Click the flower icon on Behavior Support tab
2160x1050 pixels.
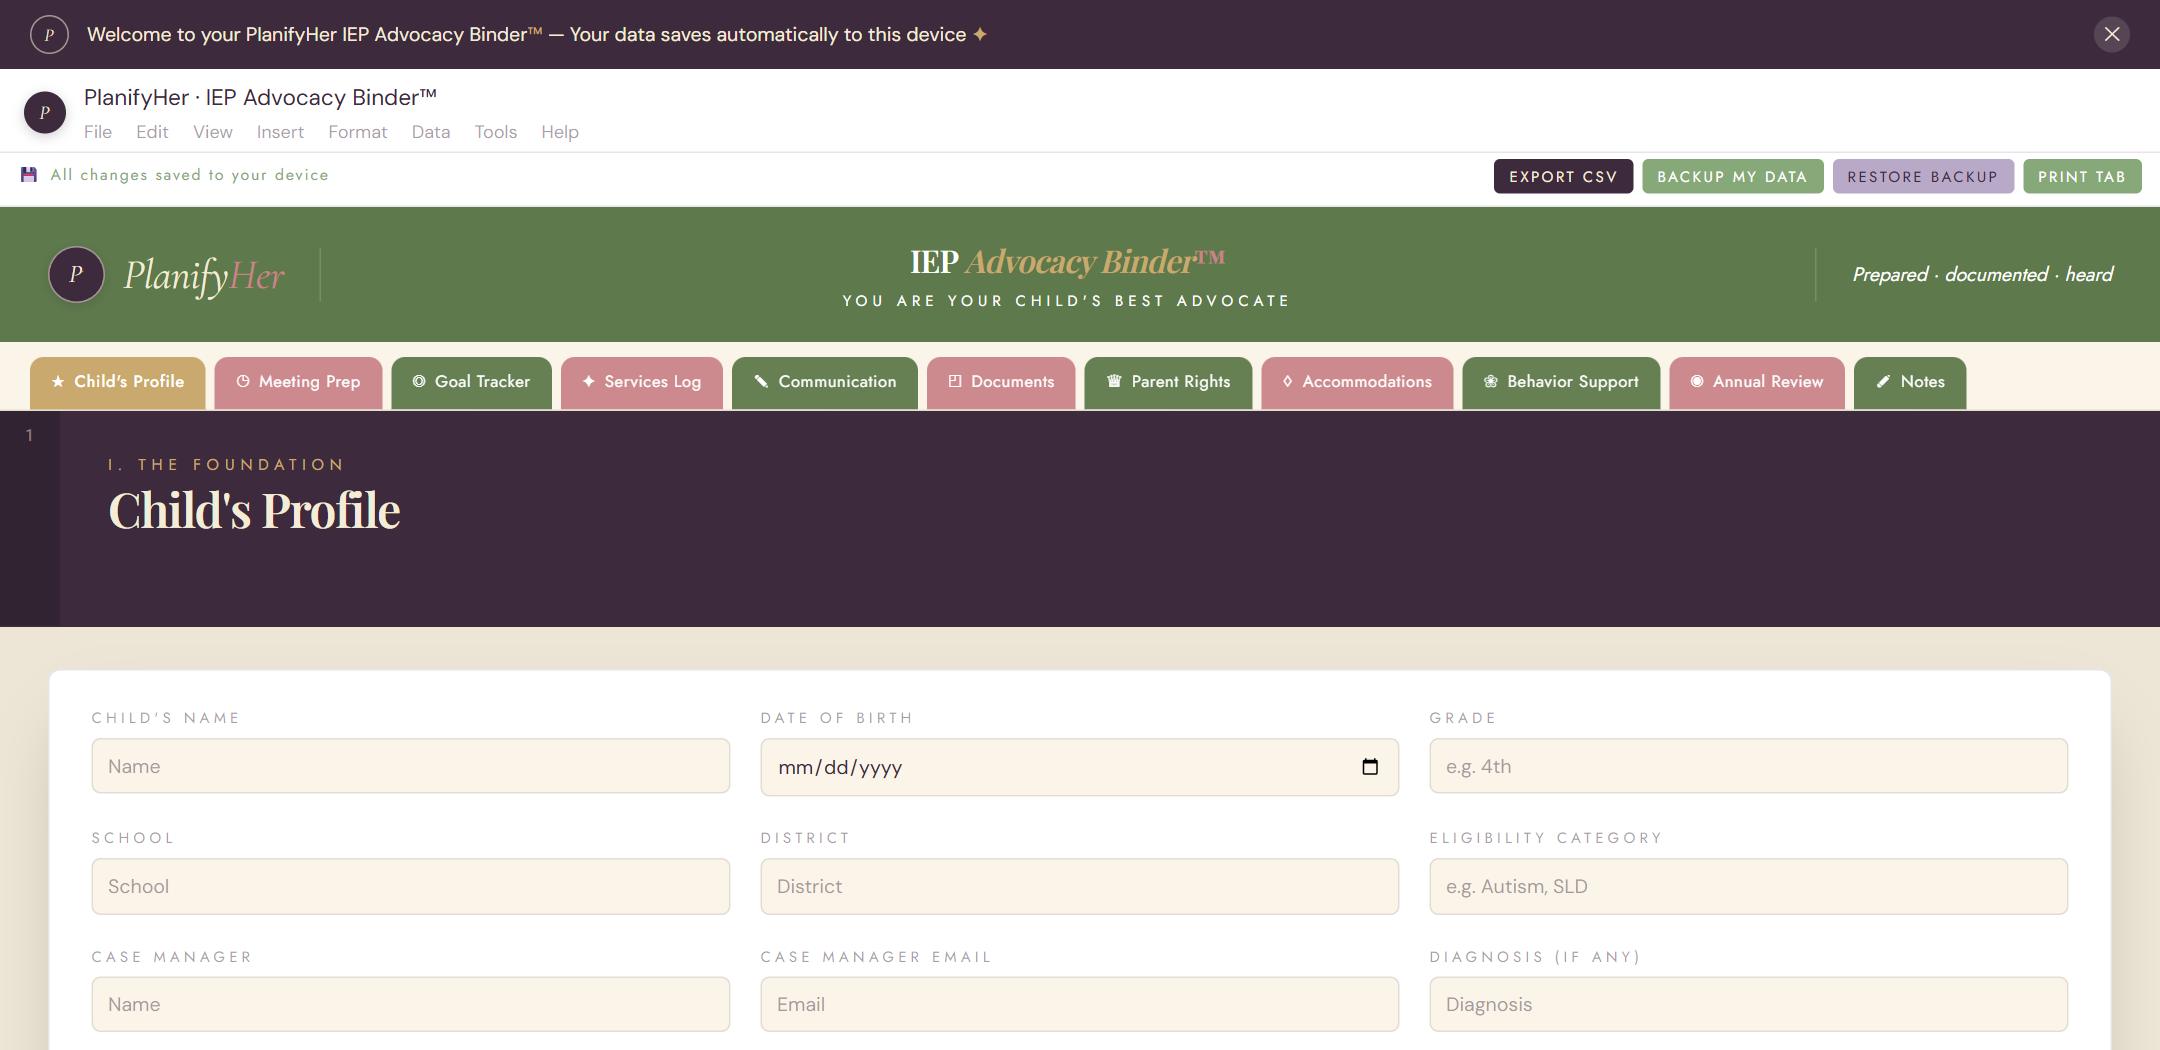1490,382
